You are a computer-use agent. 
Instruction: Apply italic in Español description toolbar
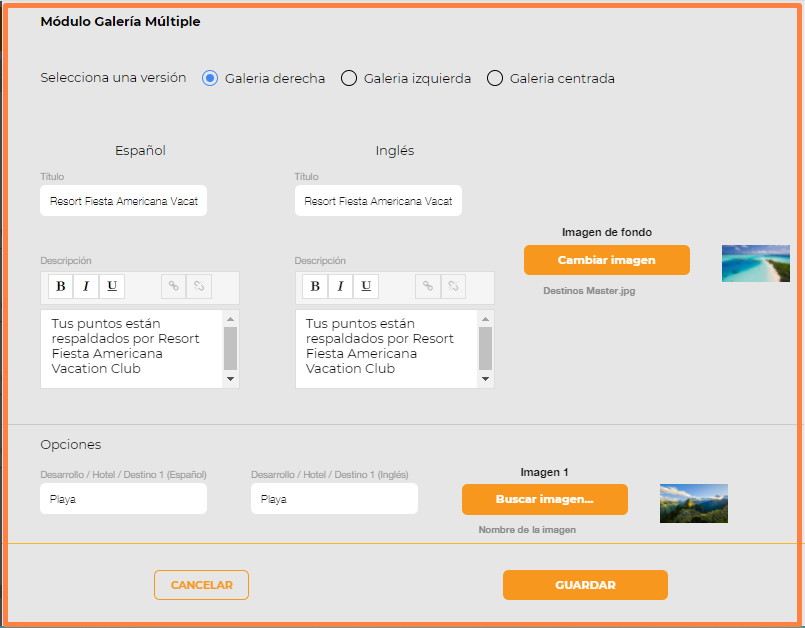coord(86,286)
